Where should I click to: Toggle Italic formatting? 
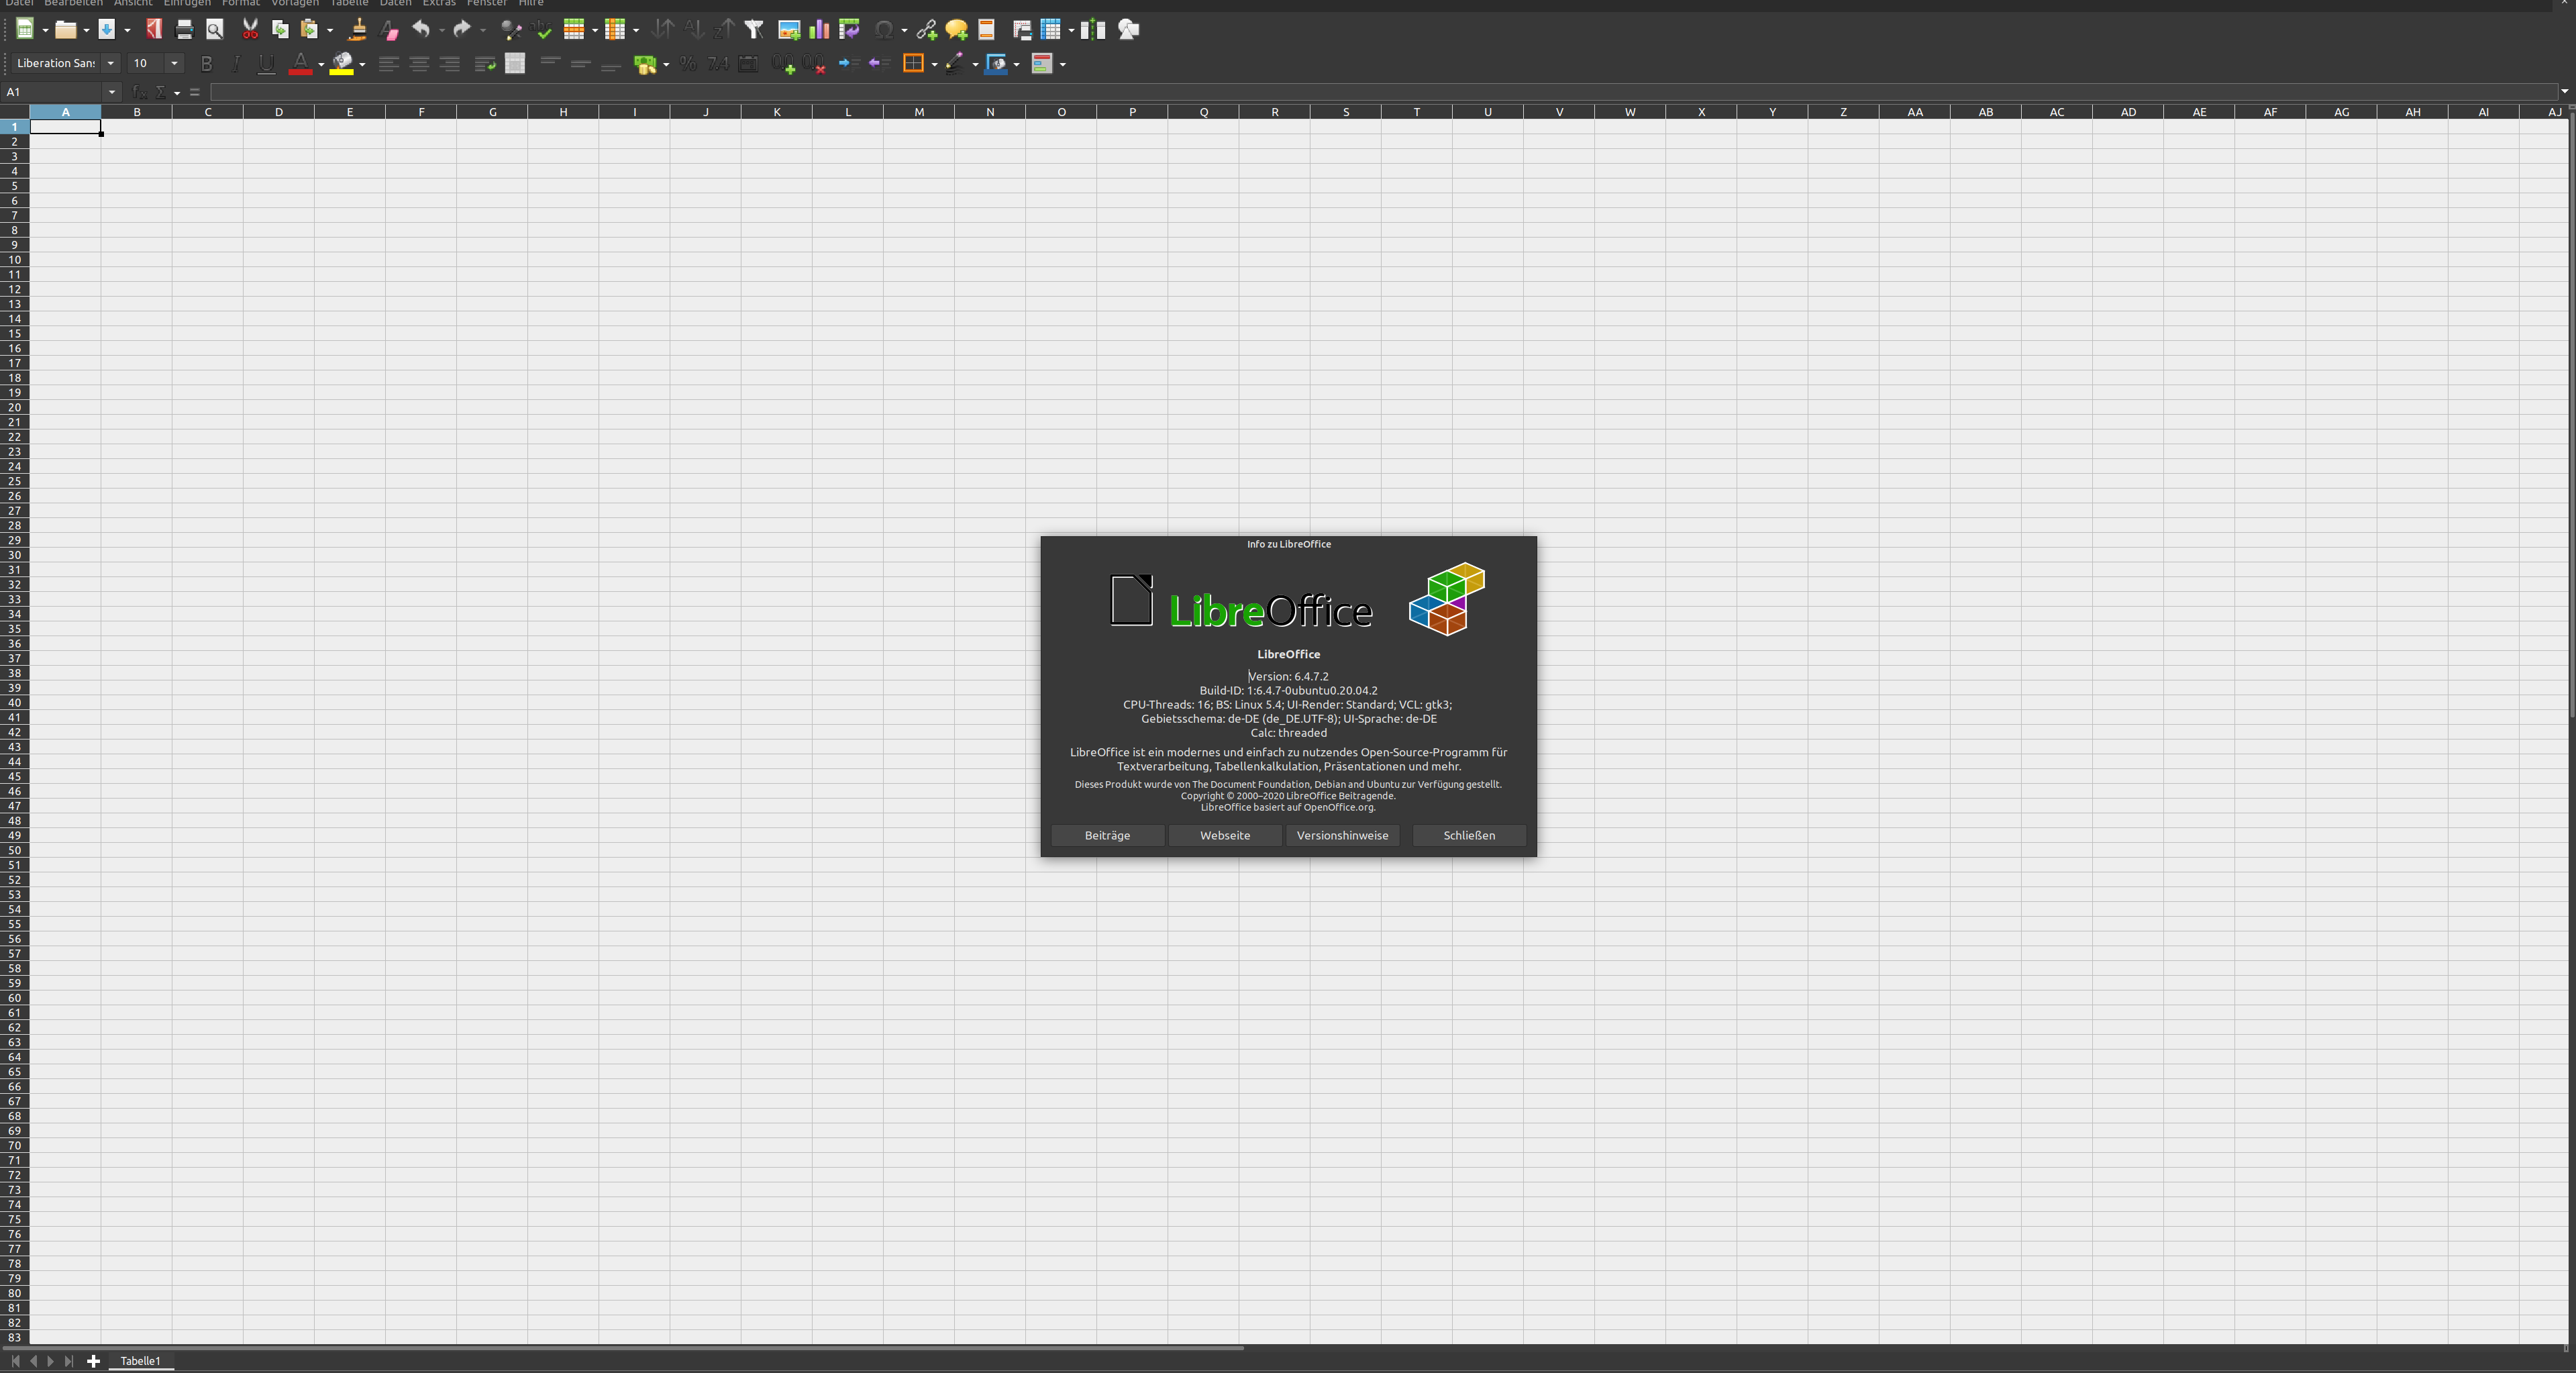(236, 64)
